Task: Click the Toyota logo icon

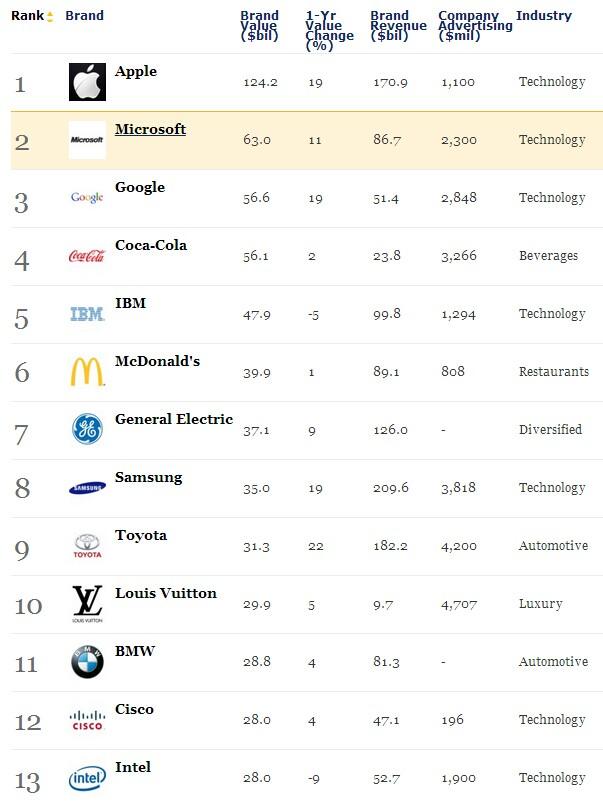Action: coord(87,546)
